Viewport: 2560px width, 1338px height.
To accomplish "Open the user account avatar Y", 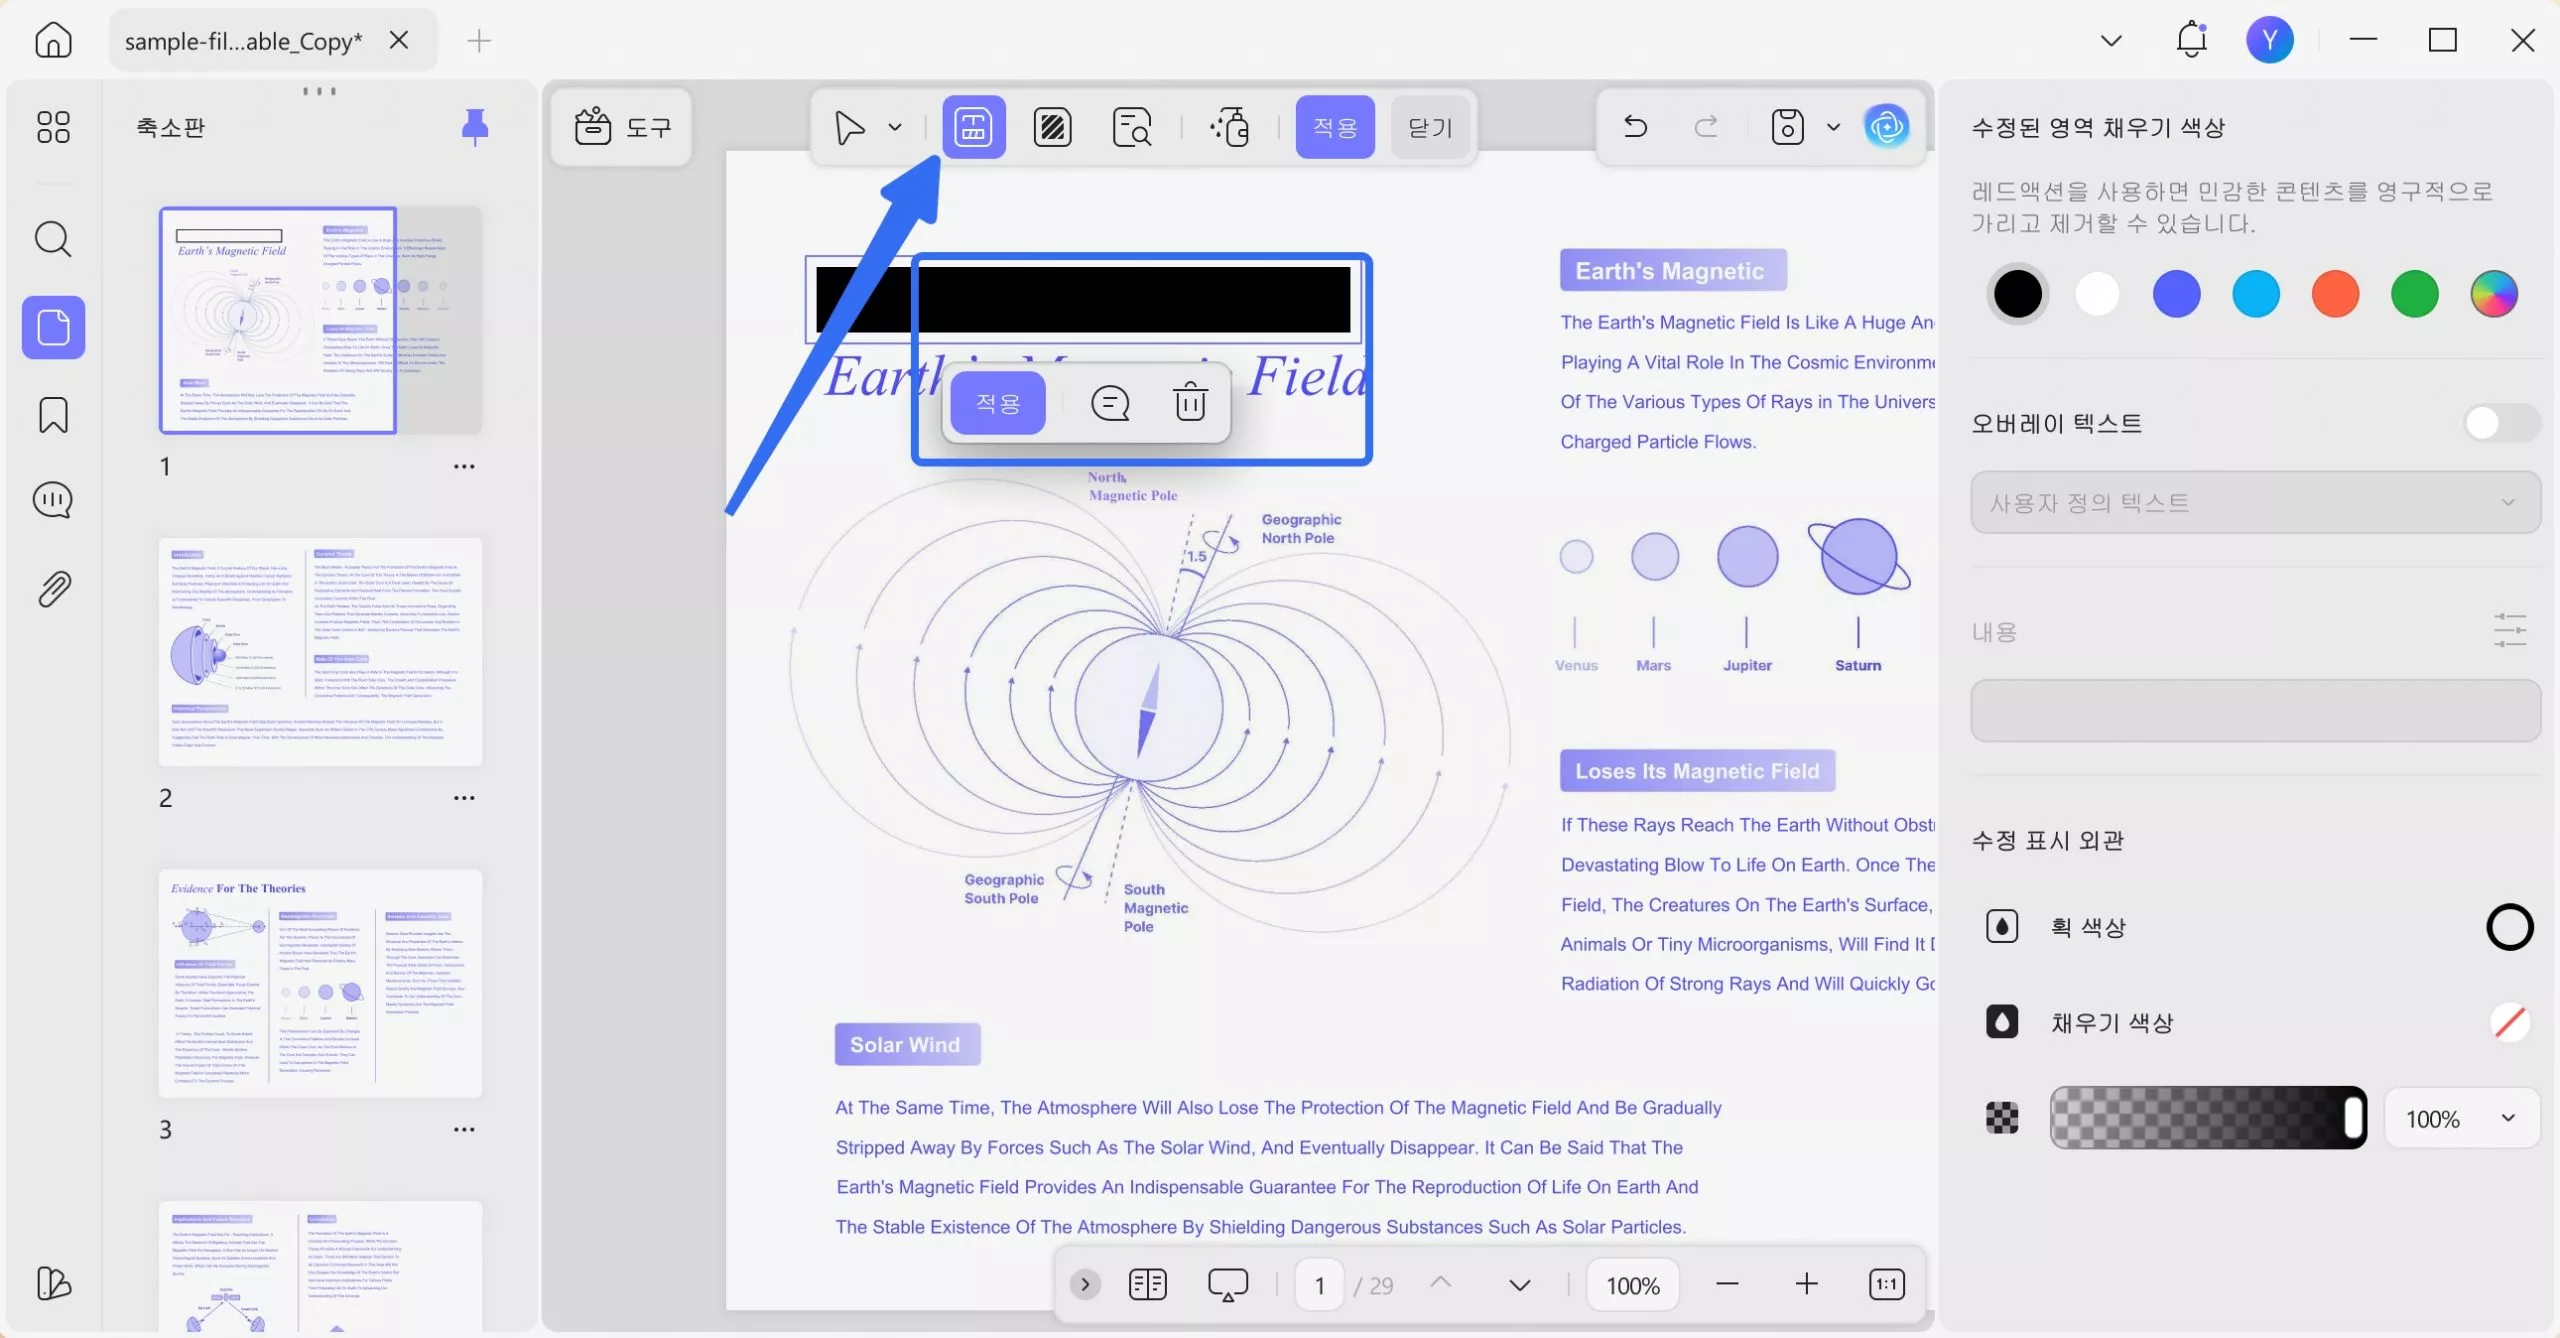I will [x=2269, y=40].
